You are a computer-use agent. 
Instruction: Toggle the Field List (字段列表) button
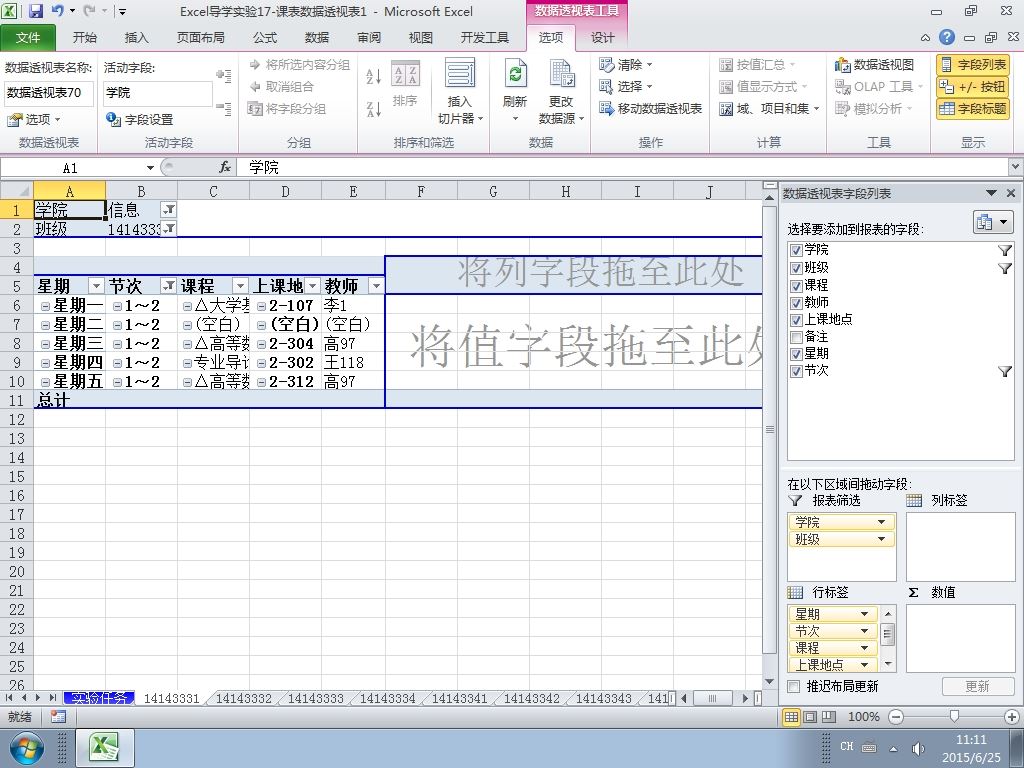pyautogui.click(x=973, y=65)
